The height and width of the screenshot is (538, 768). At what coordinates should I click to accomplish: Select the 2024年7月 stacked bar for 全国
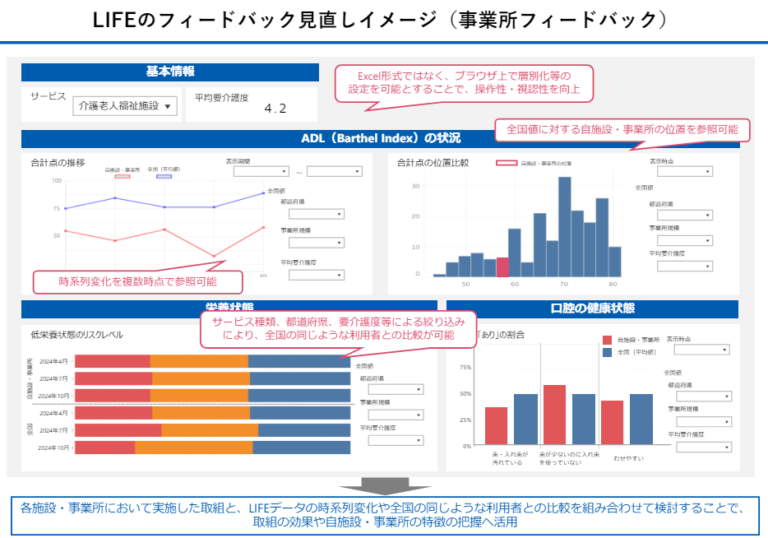click(x=213, y=430)
